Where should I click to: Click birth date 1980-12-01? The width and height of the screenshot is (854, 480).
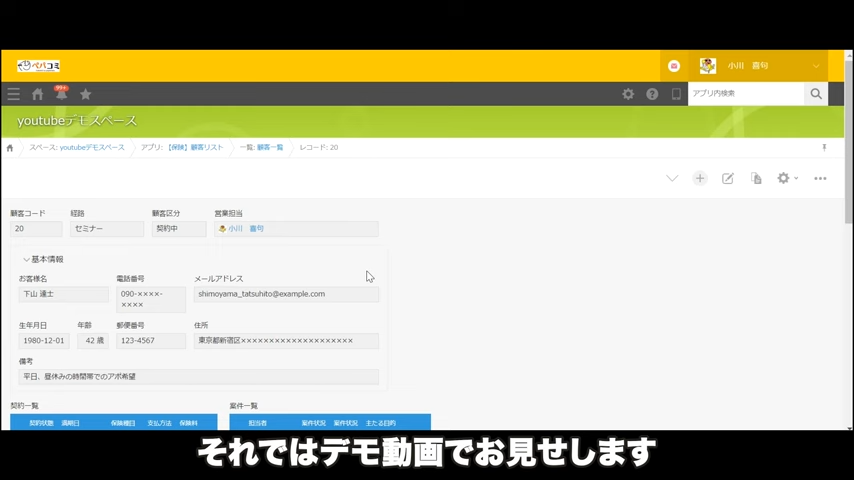click(x=44, y=341)
